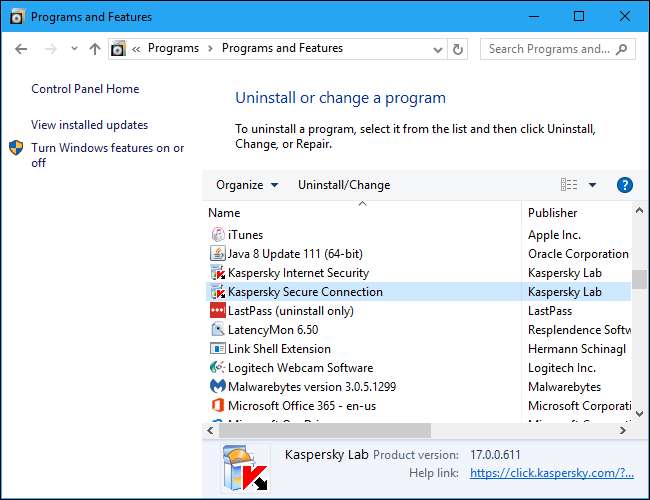Select the Java 8 Update 111 icon
Screen dimensions: 650x500
[x=218, y=254]
